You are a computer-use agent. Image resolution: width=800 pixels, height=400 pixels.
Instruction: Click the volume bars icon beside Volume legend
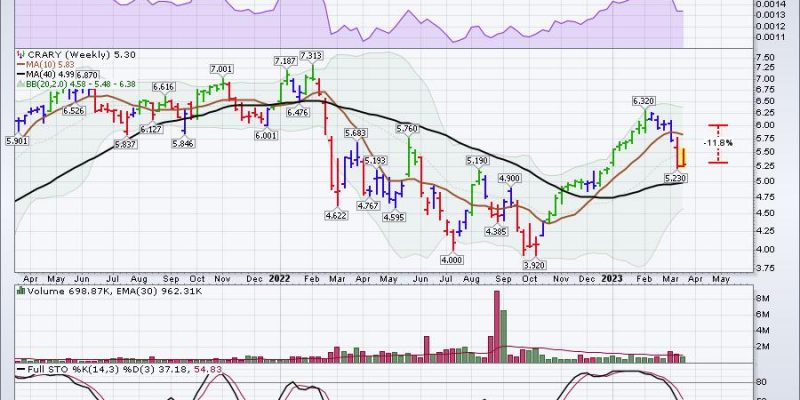tap(21, 290)
